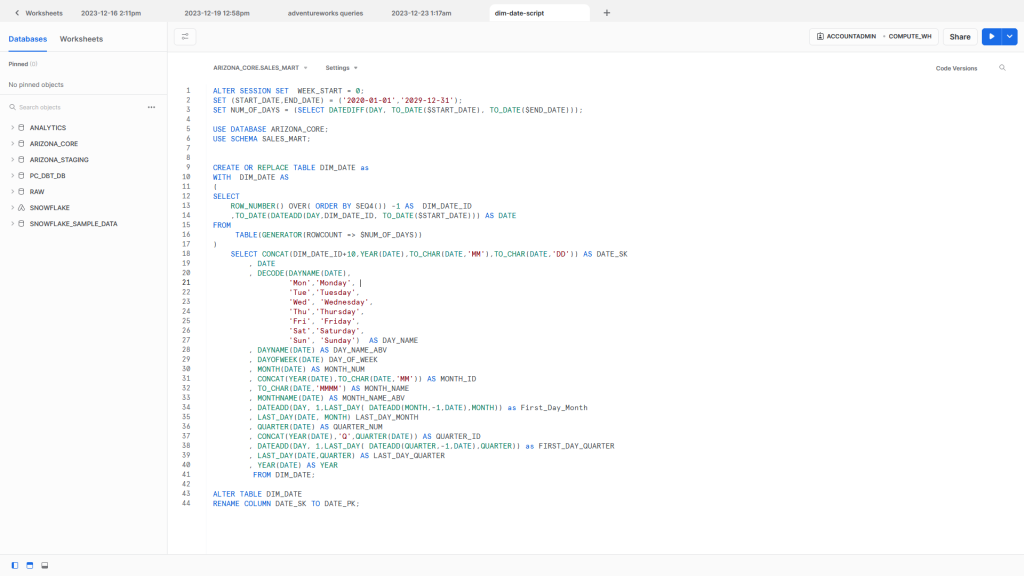
Task: Switch to the adventureworks queries tab
Action: click(325, 13)
